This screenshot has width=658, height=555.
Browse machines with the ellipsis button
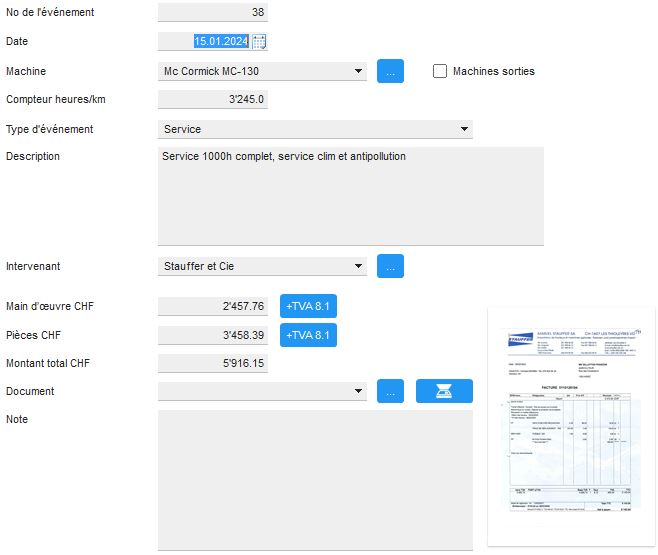pyautogui.click(x=390, y=72)
